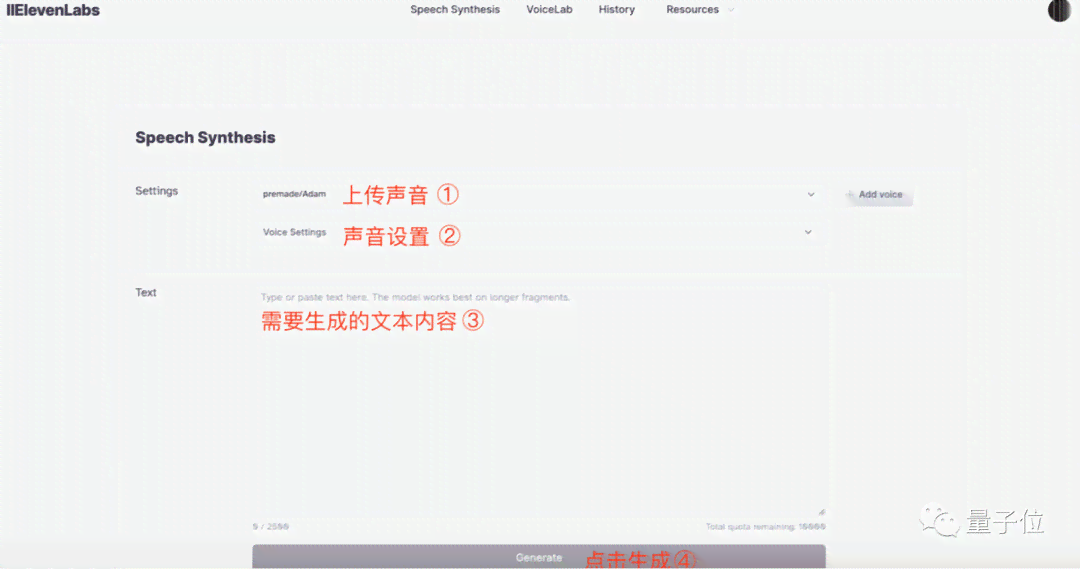The height and width of the screenshot is (569, 1080).
Task: Click the Add voice button
Action: tap(879, 195)
